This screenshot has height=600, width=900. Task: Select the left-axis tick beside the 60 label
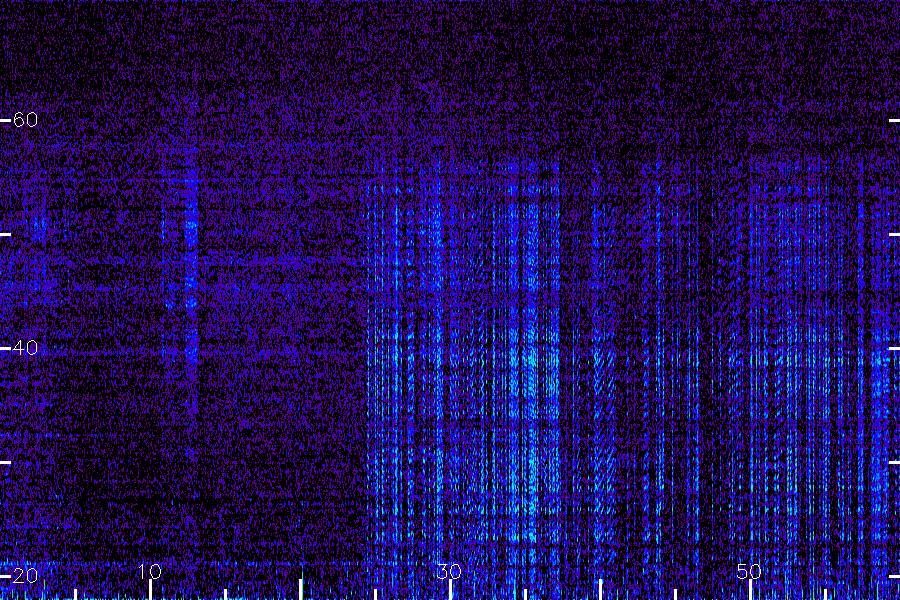[5, 120]
